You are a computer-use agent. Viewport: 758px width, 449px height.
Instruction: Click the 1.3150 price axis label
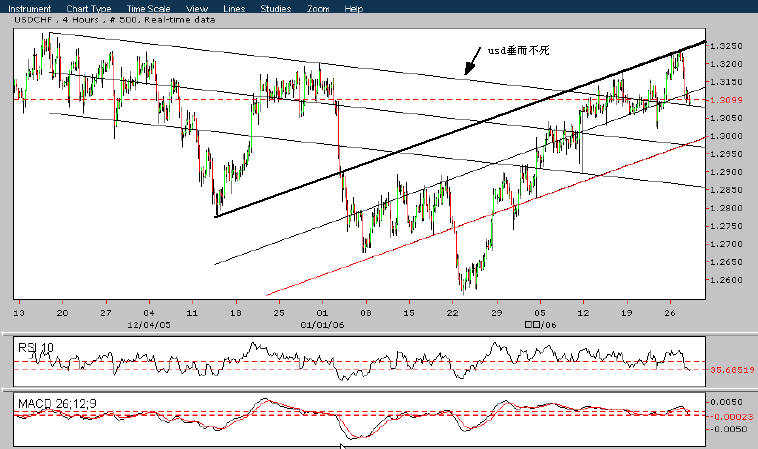(x=726, y=82)
